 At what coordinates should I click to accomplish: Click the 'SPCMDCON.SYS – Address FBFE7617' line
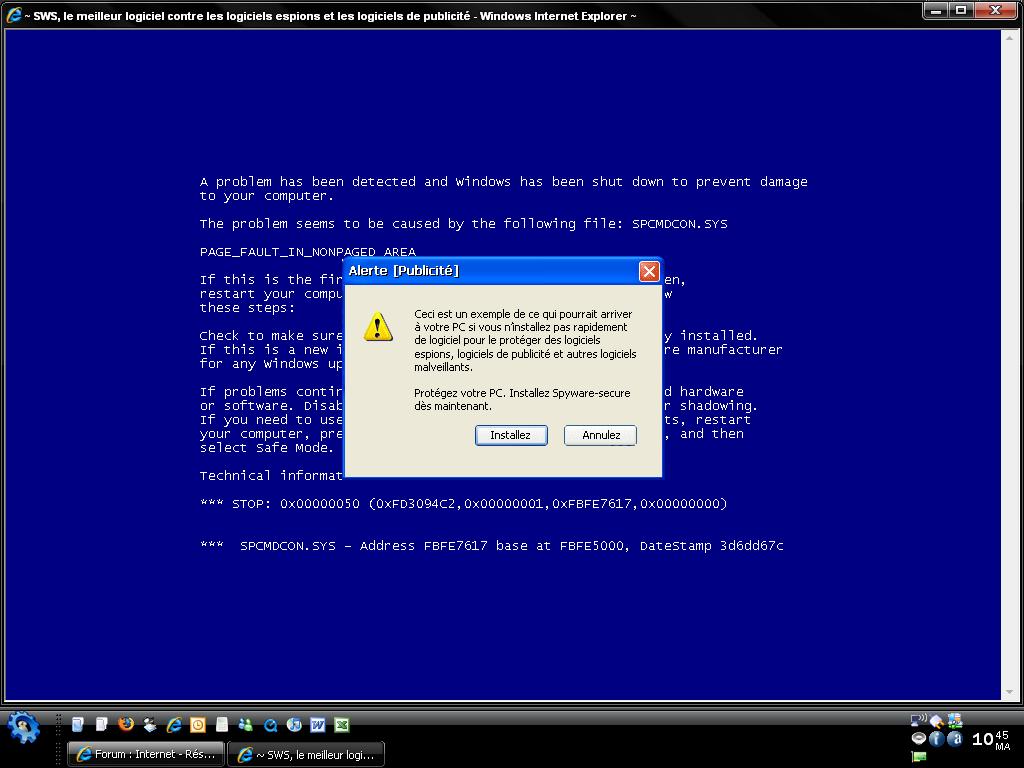pyautogui.click(x=491, y=546)
